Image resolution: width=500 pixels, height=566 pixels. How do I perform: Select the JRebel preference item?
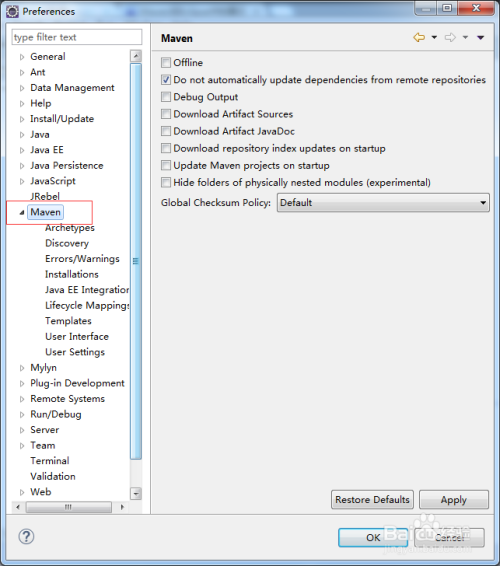(x=45, y=196)
